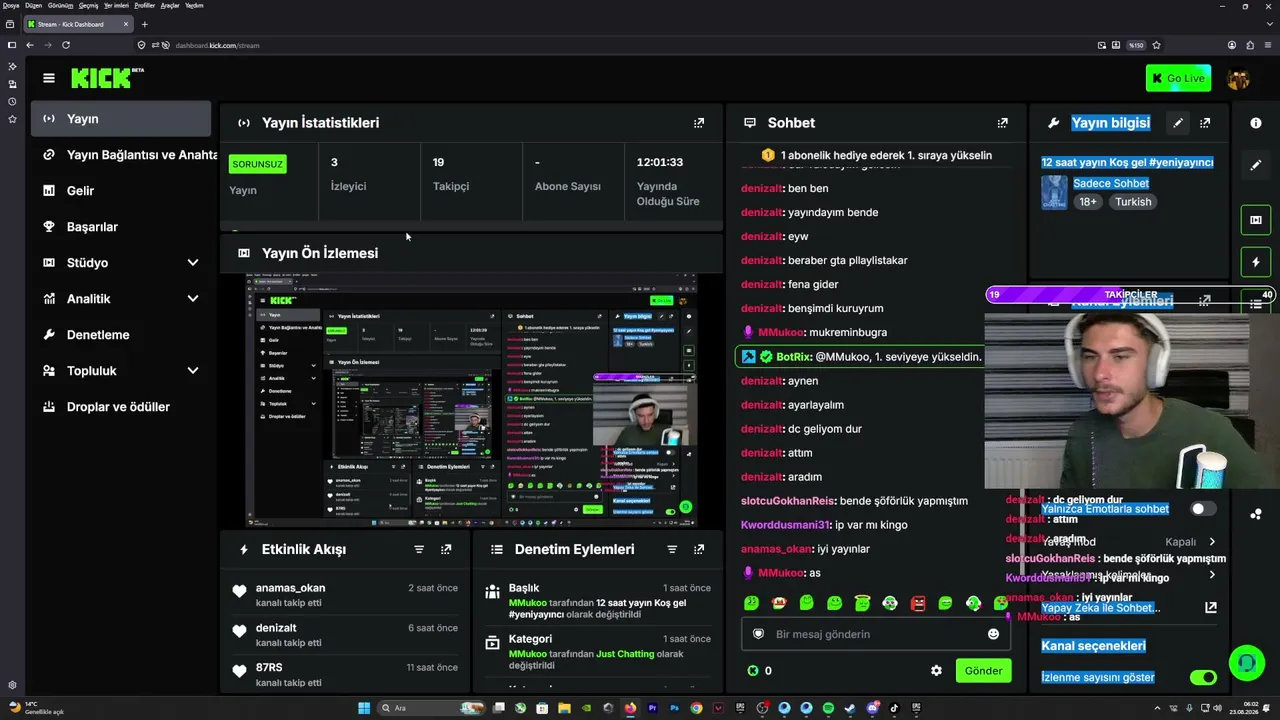Screen dimensions: 1280x720
Task: Click slotcuGokhanReis username in chat
Action: [787, 501]
